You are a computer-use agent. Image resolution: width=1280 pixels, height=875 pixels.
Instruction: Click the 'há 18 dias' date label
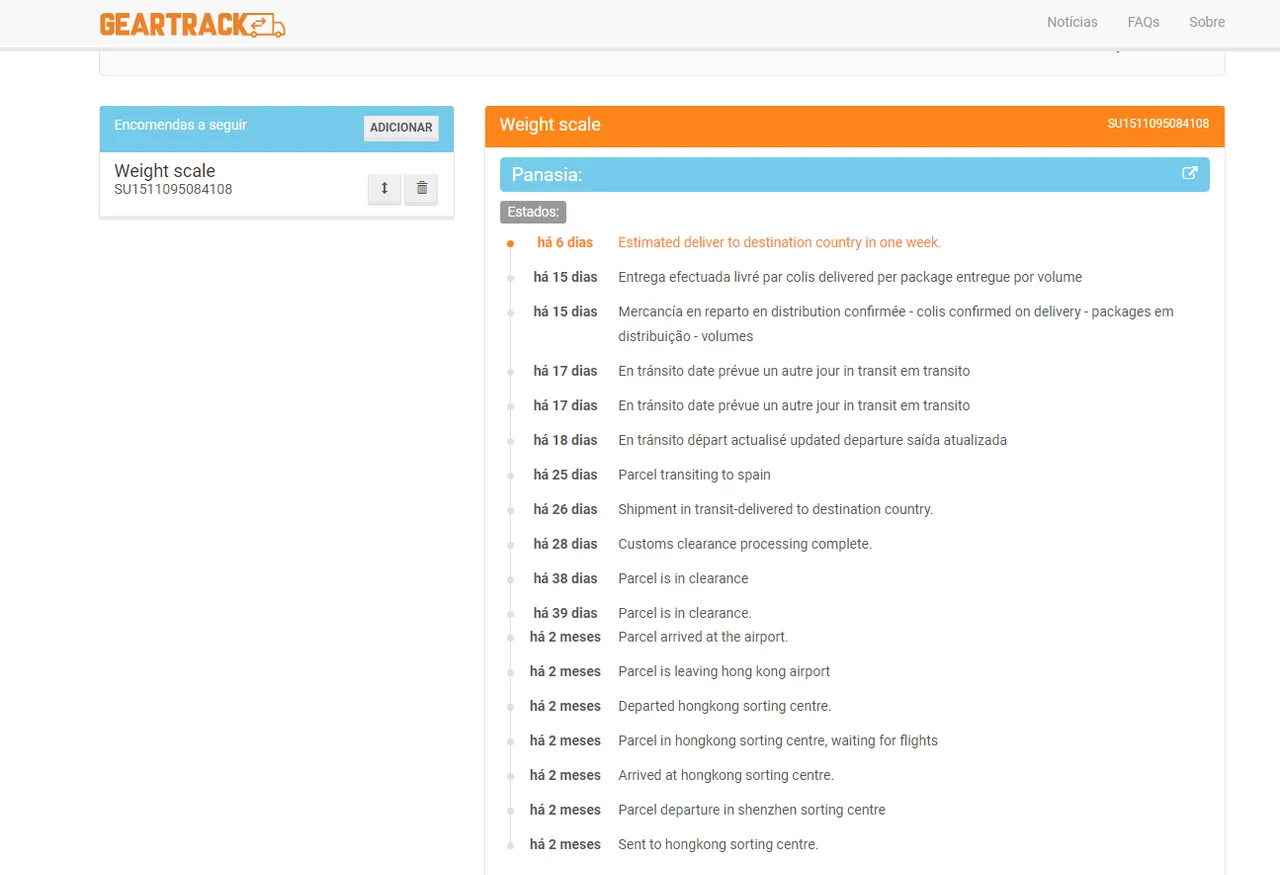coord(565,440)
